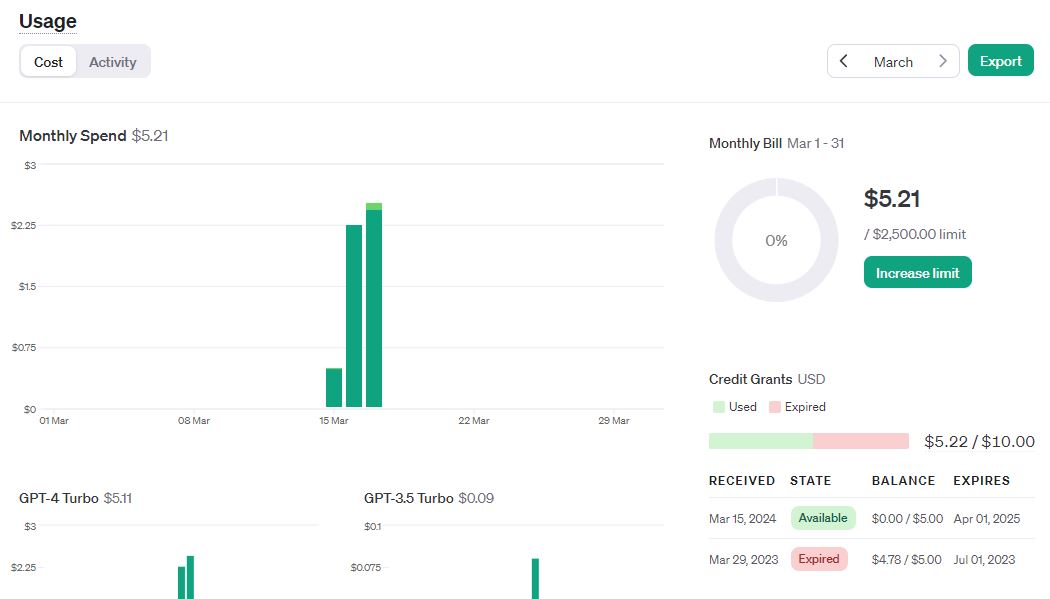
Task: Click the Usage page heading
Action: [x=47, y=21]
